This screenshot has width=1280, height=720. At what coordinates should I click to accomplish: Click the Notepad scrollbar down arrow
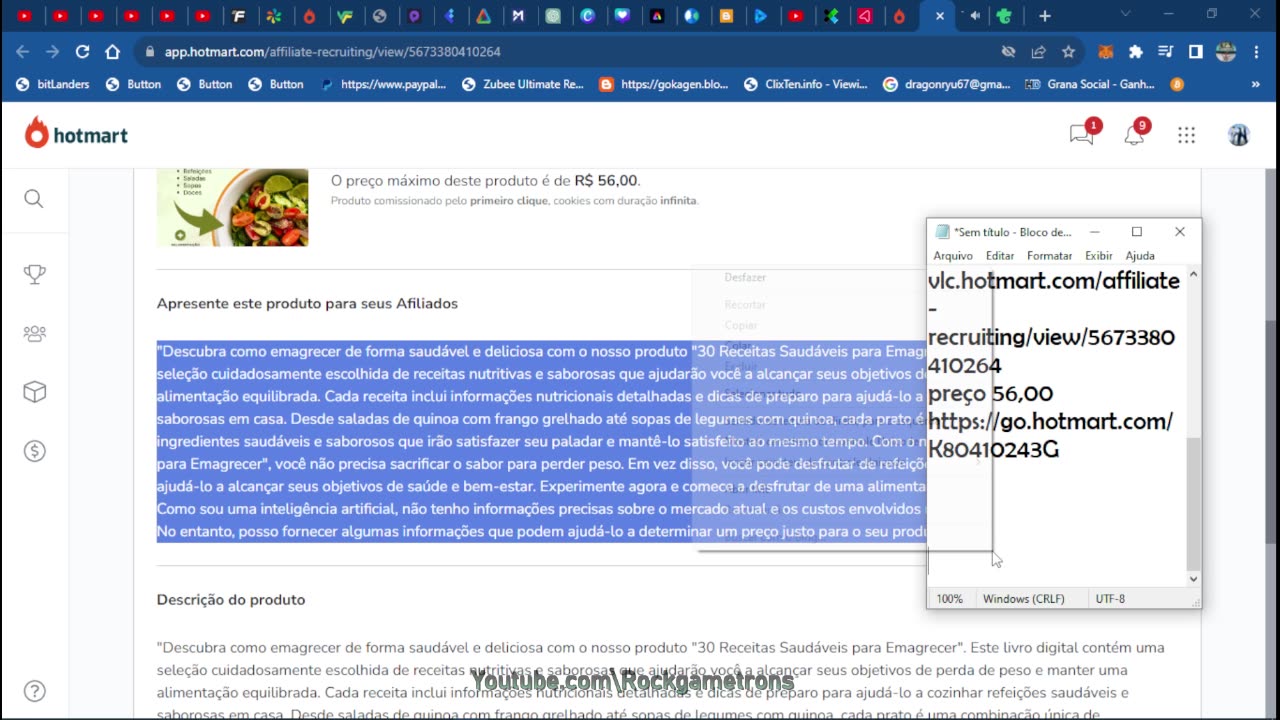pyautogui.click(x=1192, y=579)
